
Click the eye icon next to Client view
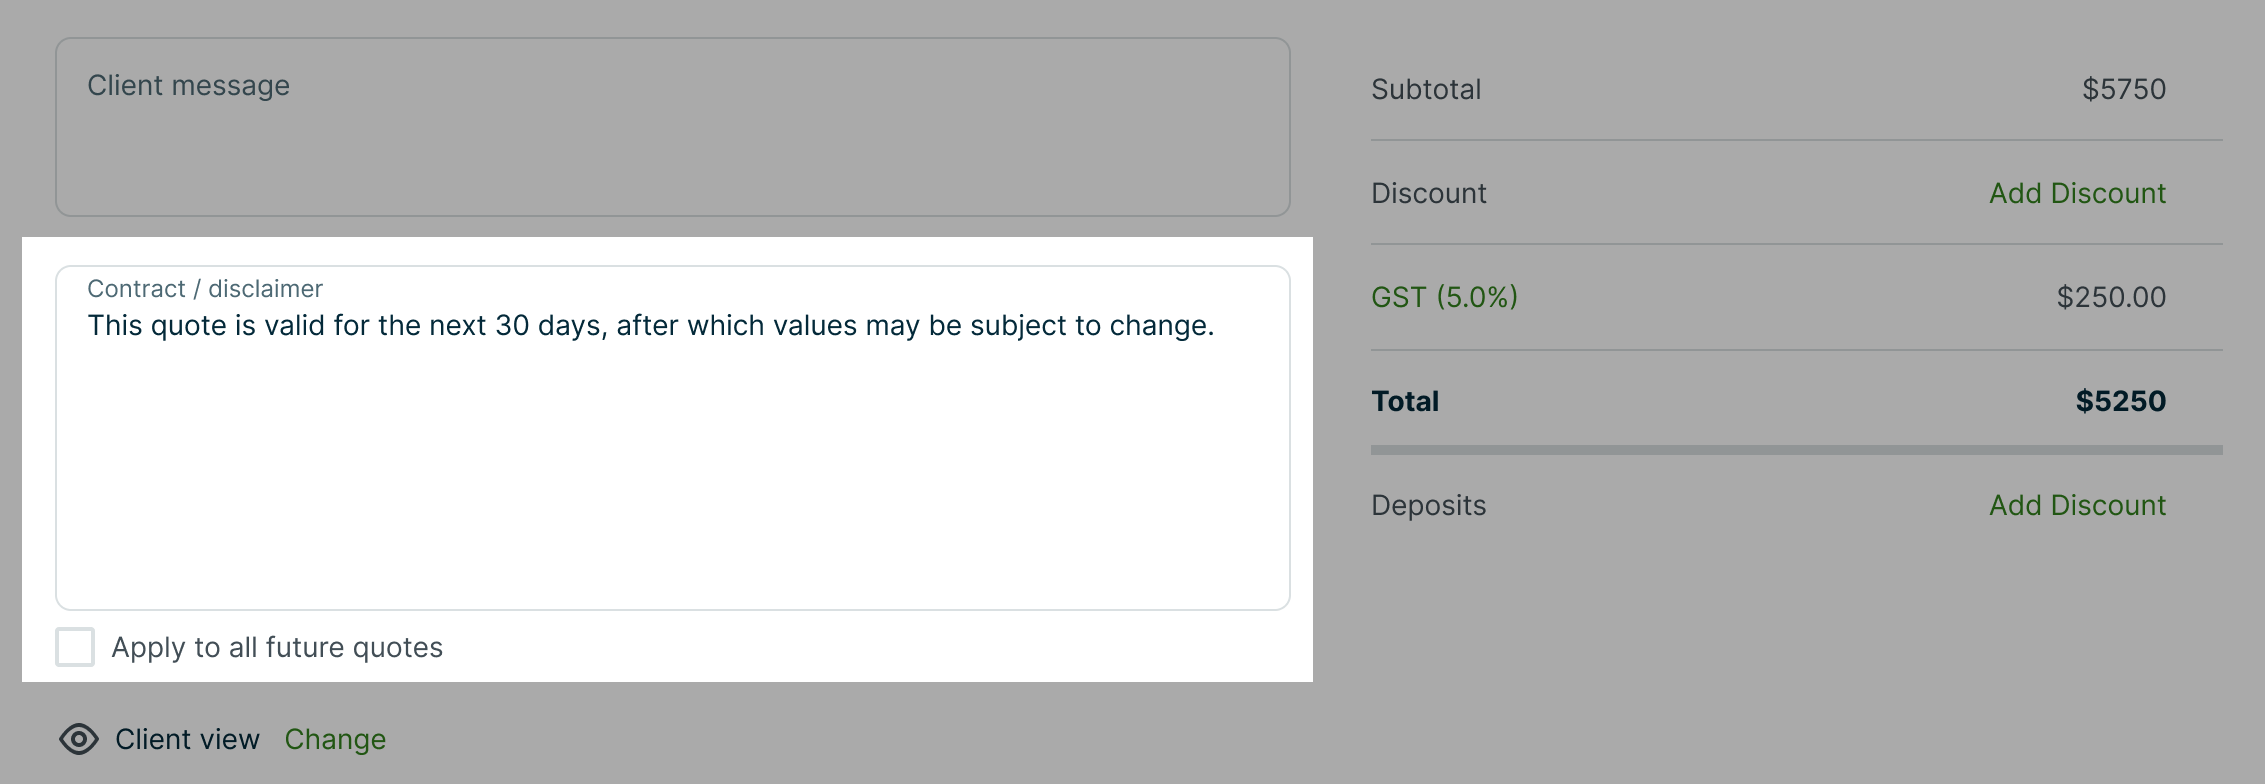tap(78, 739)
